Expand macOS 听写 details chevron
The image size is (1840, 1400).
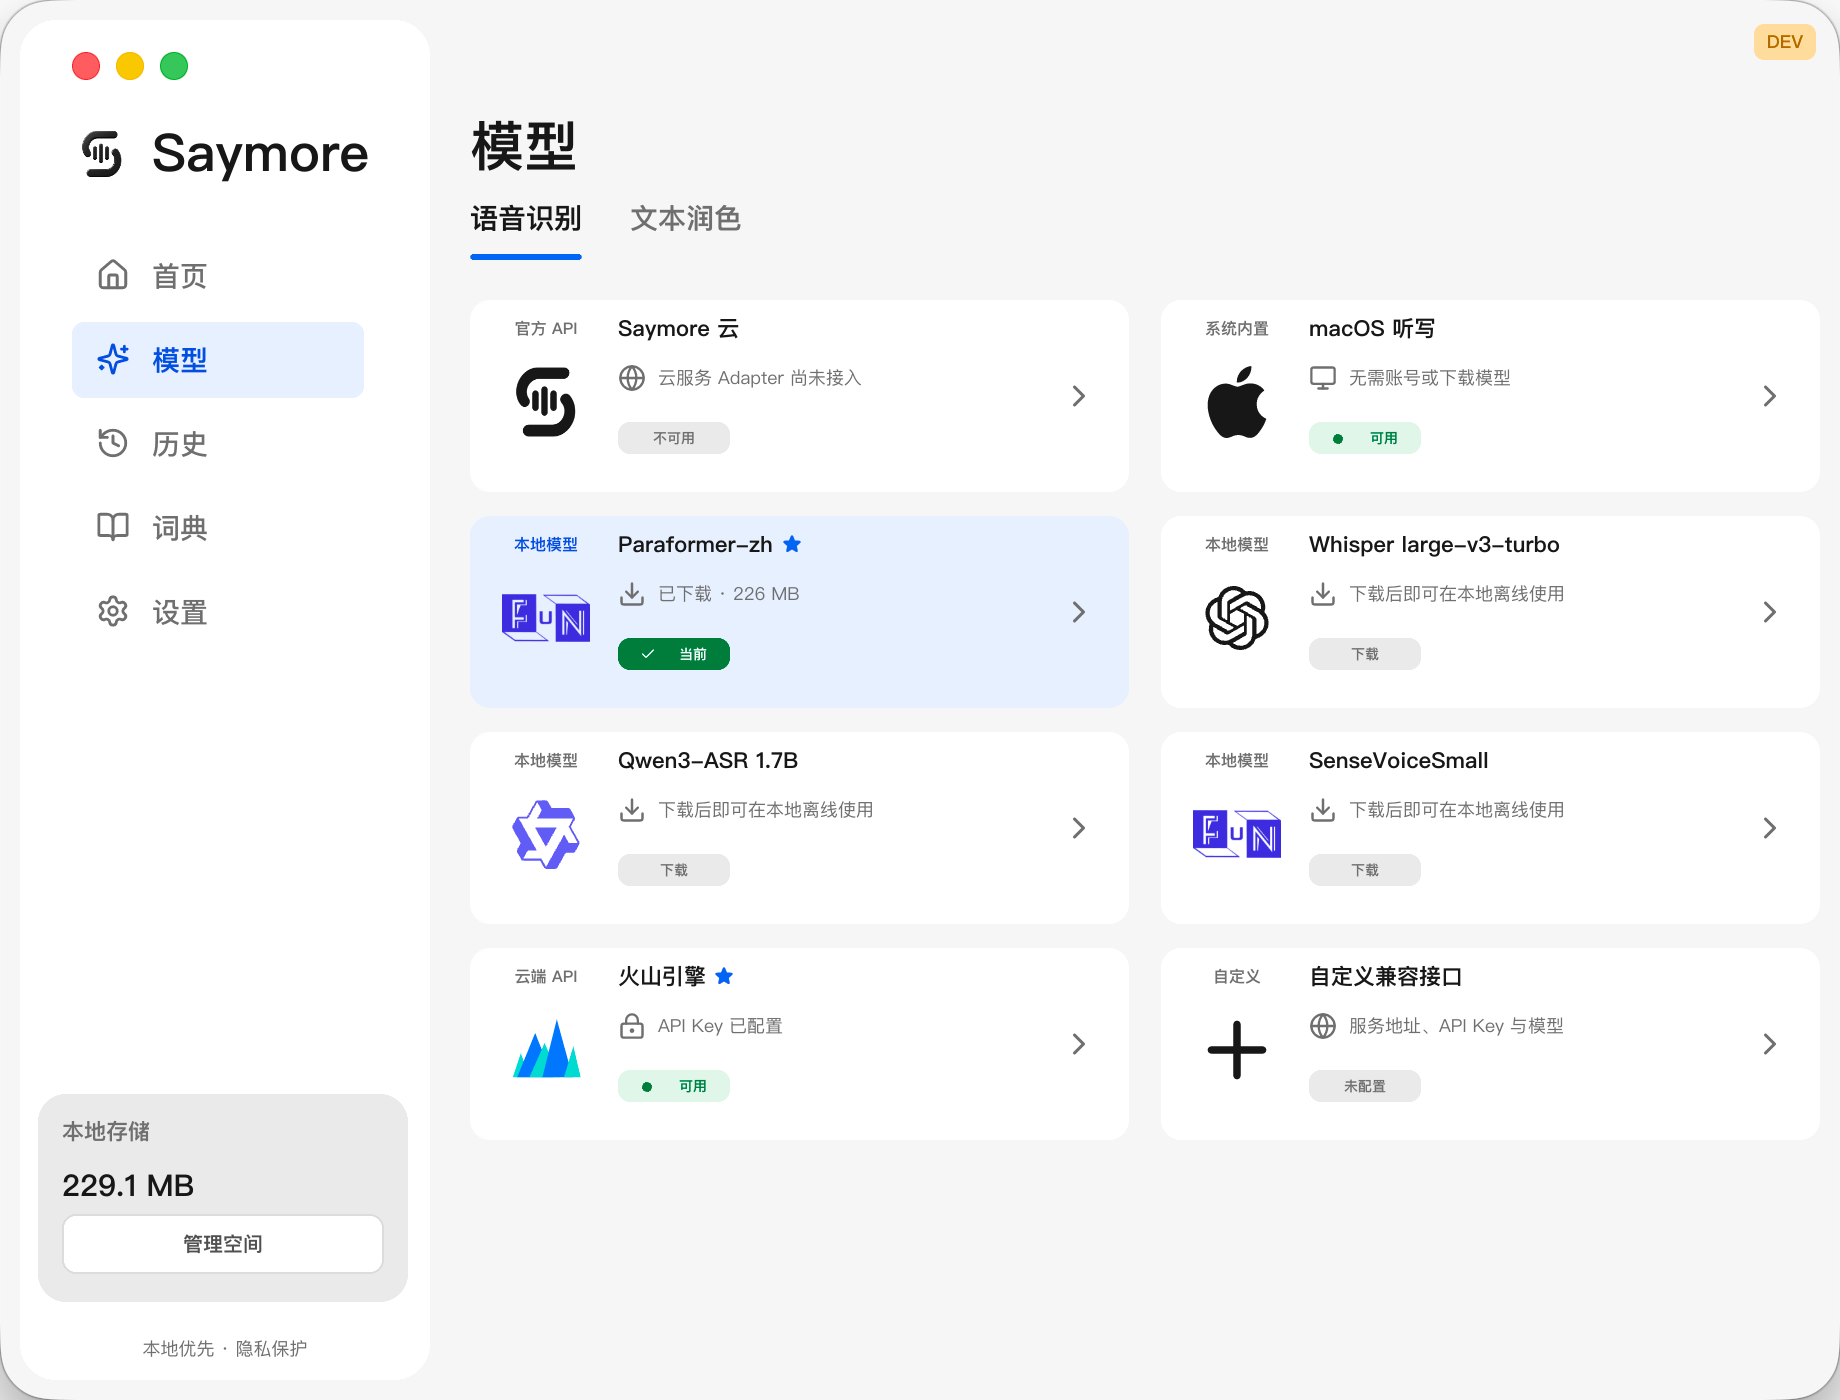tap(1770, 396)
